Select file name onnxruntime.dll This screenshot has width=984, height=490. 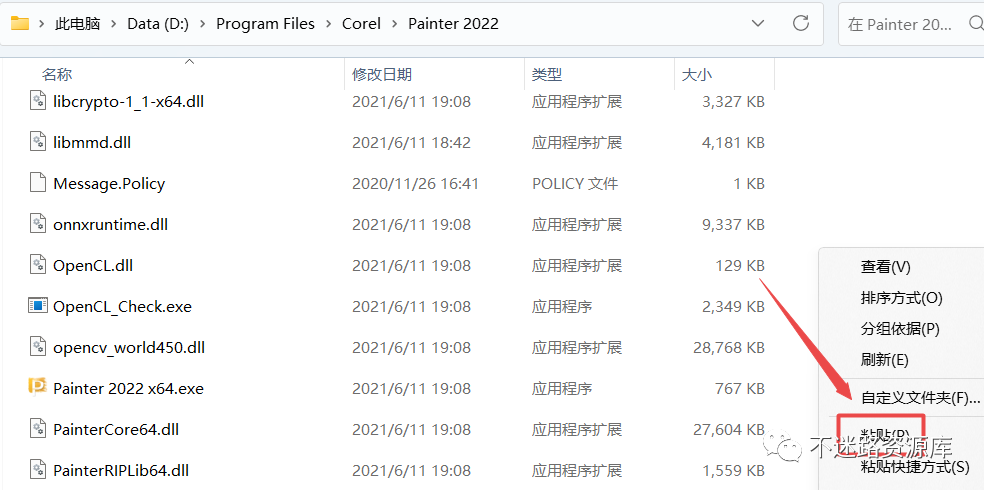pos(110,225)
